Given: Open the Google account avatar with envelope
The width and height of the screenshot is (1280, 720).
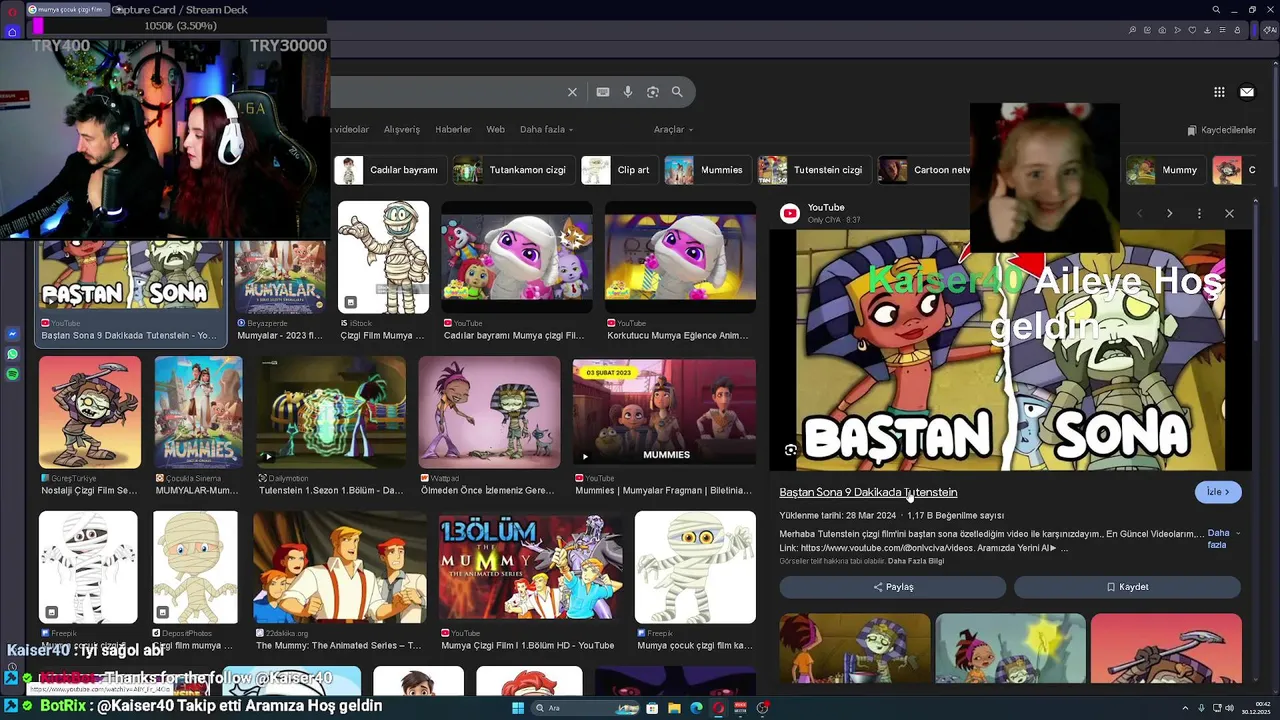Looking at the screenshot, I should [1247, 92].
